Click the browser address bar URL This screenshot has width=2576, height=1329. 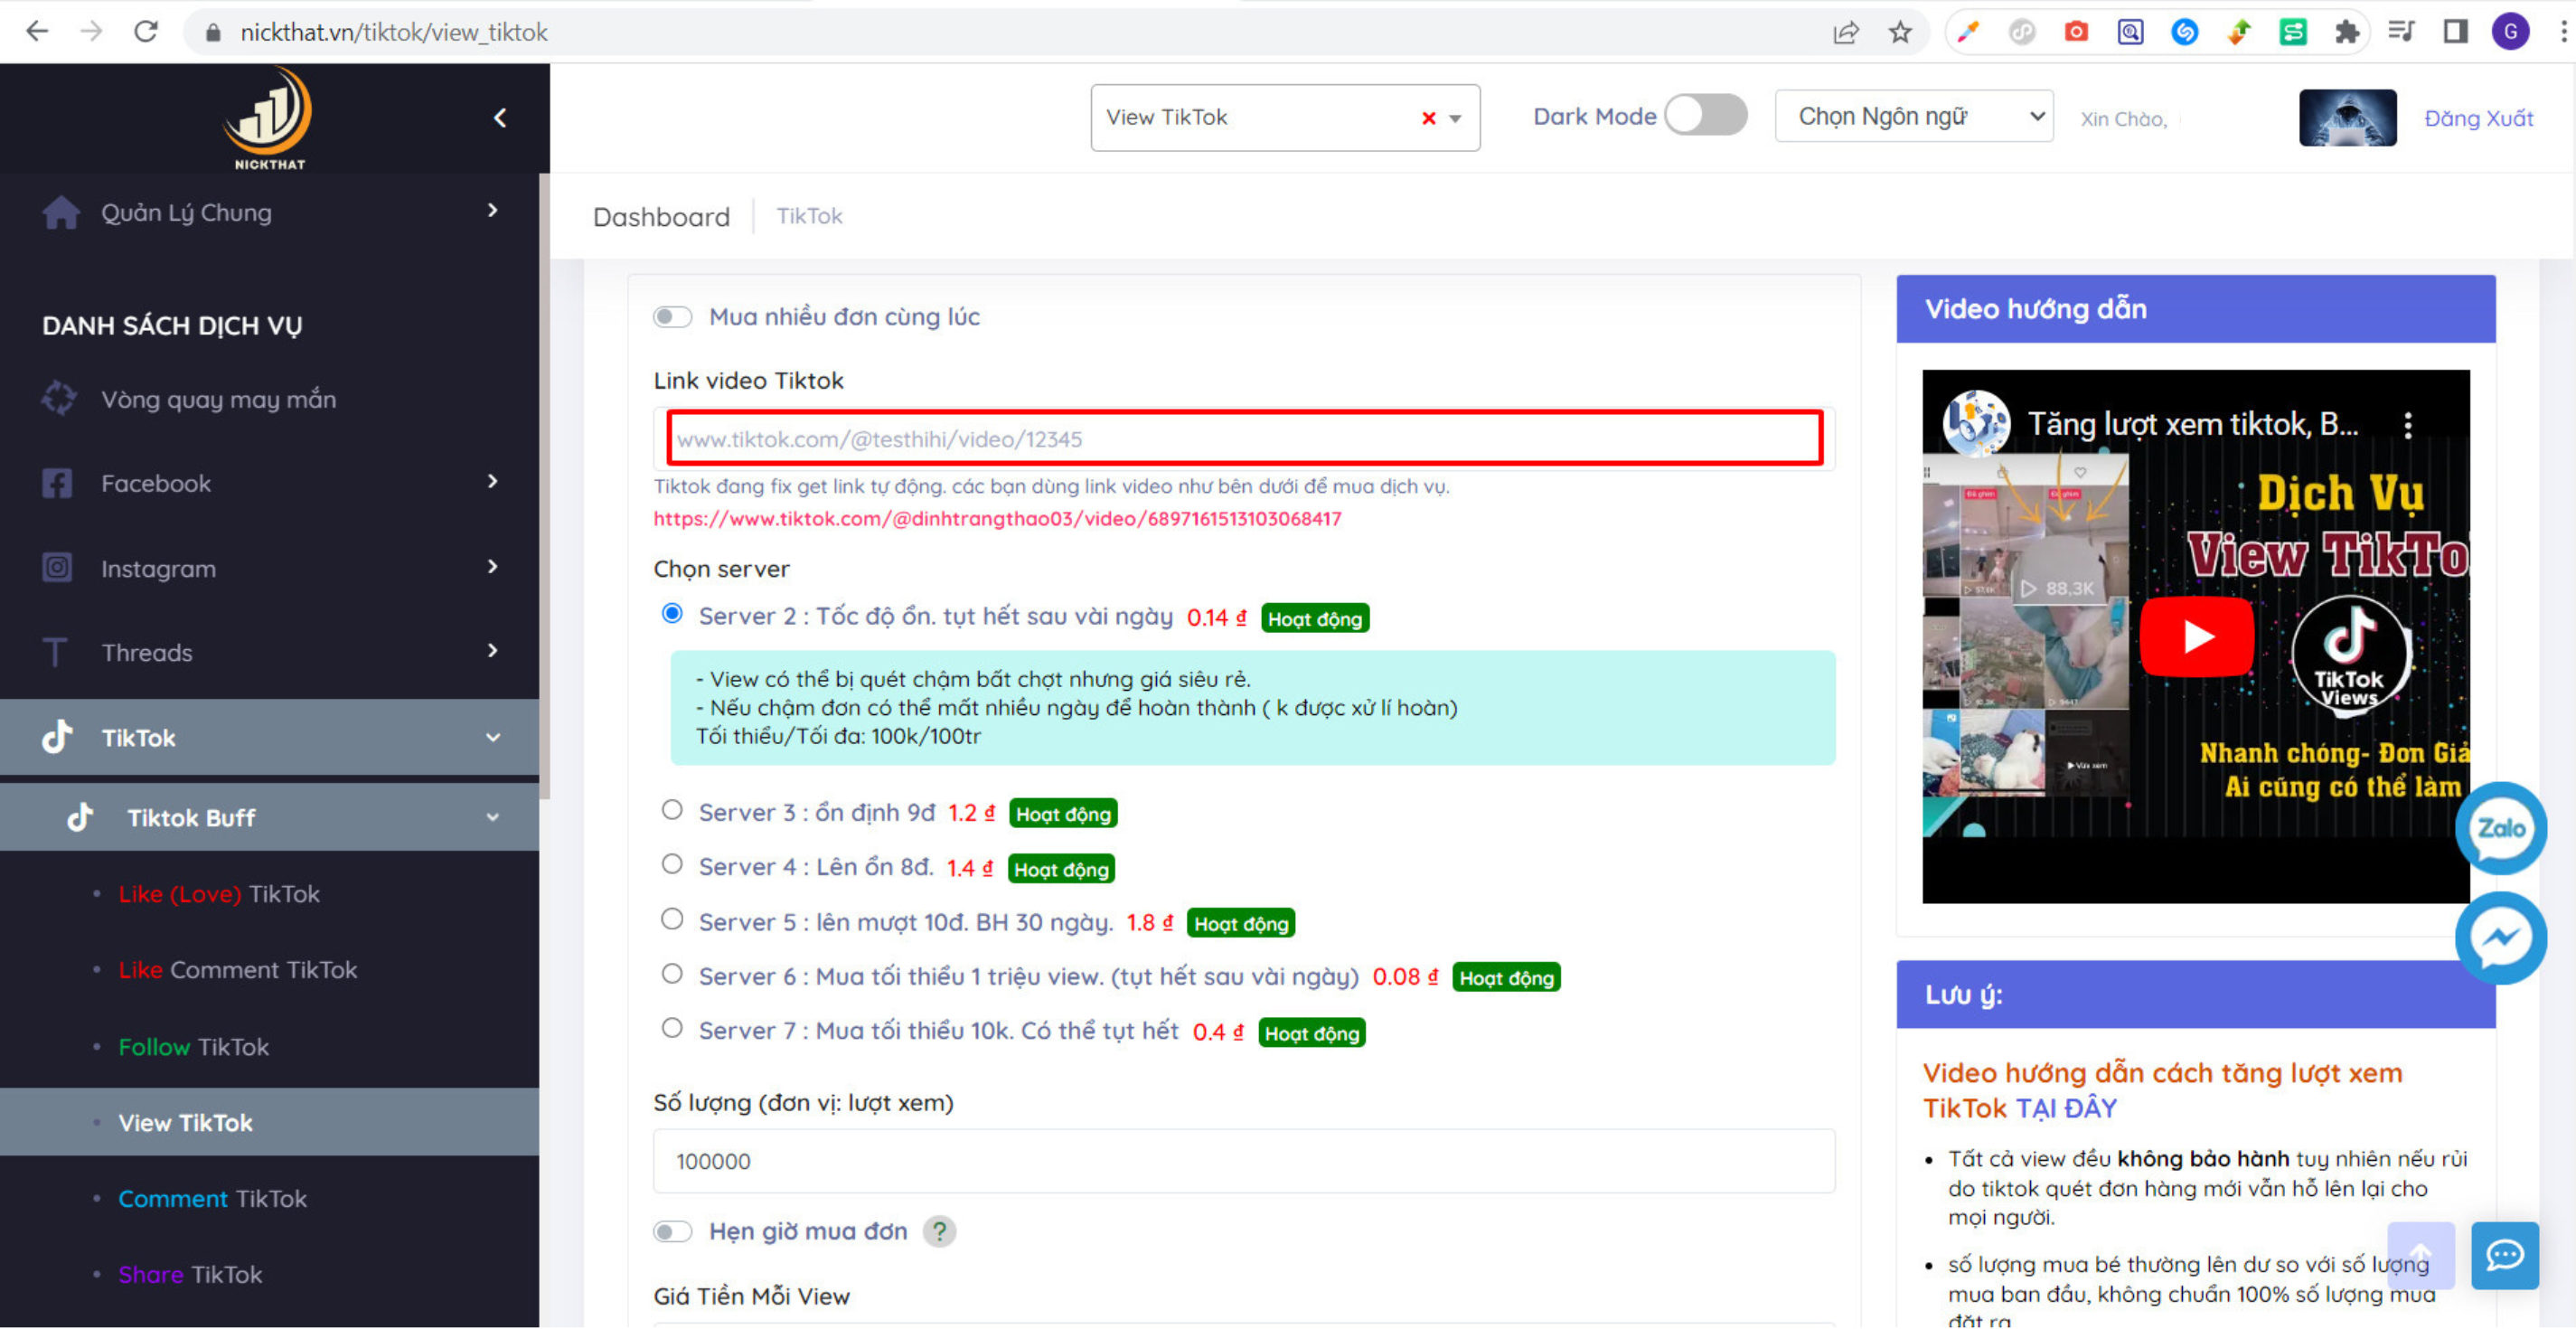(x=394, y=32)
